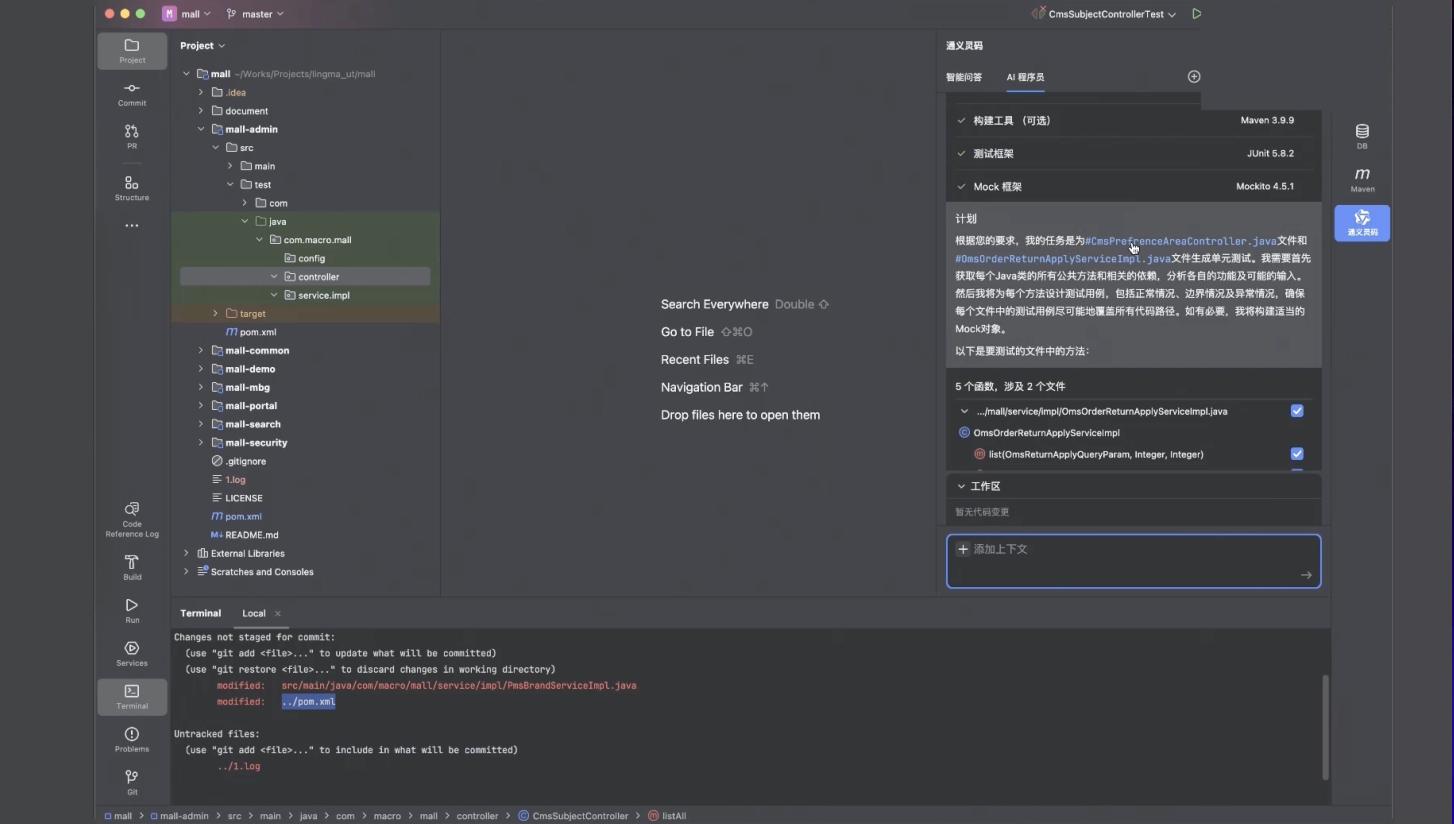Open the Maven panel icon
The width and height of the screenshot is (1454, 824).
click(x=1362, y=180)
